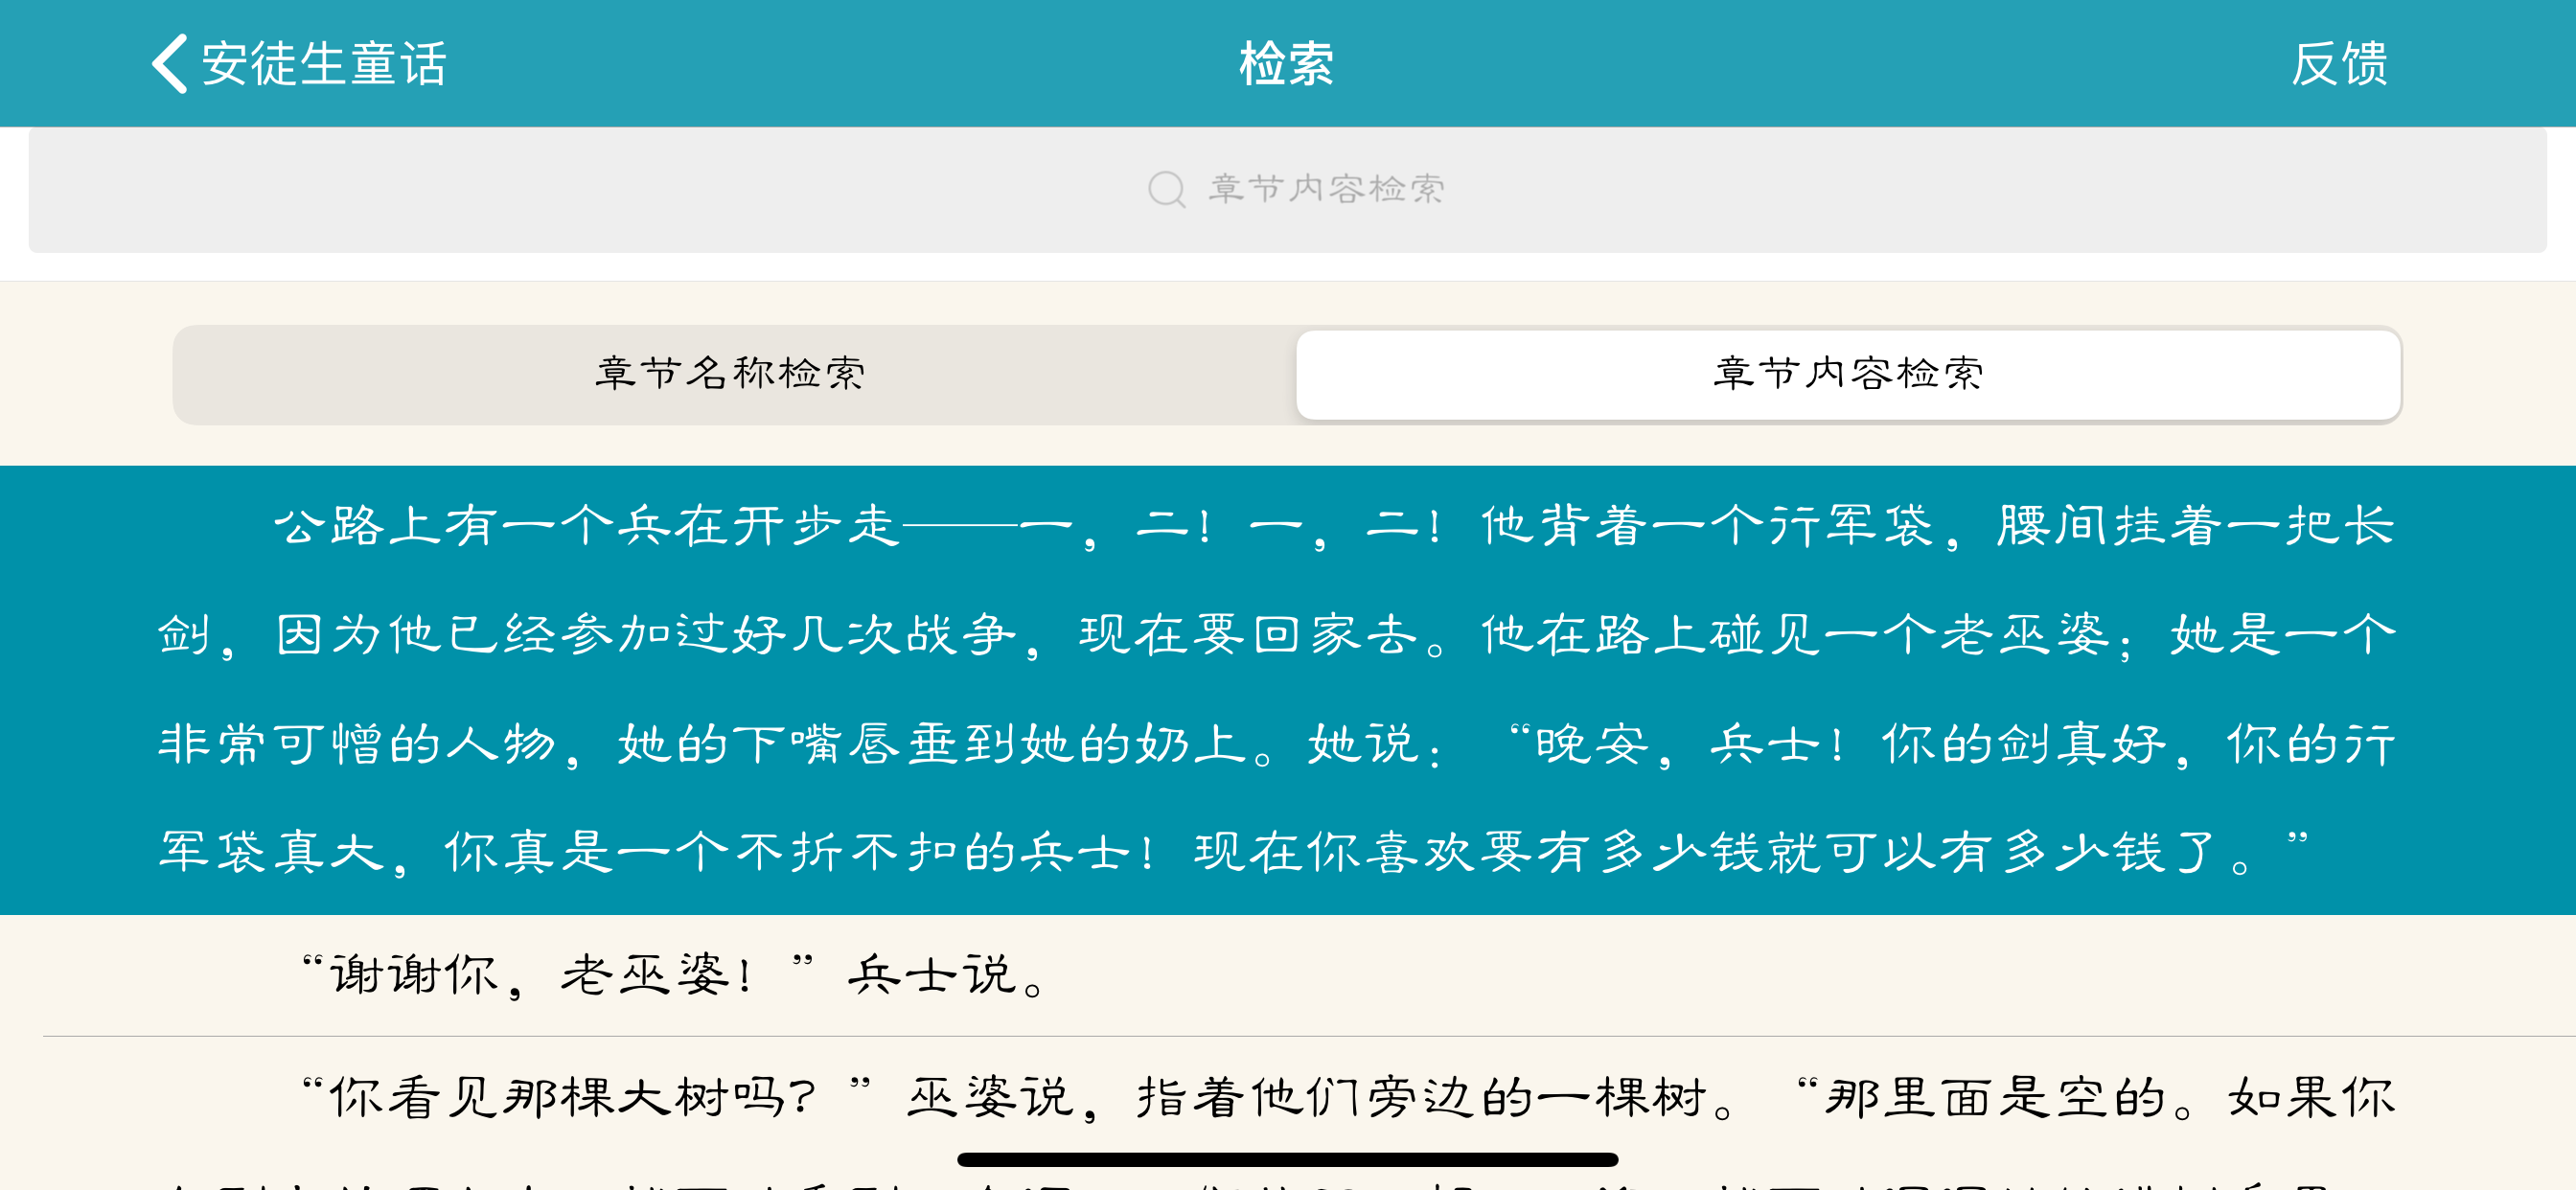2576x1190 pixels.
Task: Select the 章节内容检索 segment
Action: (x=1847, y=373)
